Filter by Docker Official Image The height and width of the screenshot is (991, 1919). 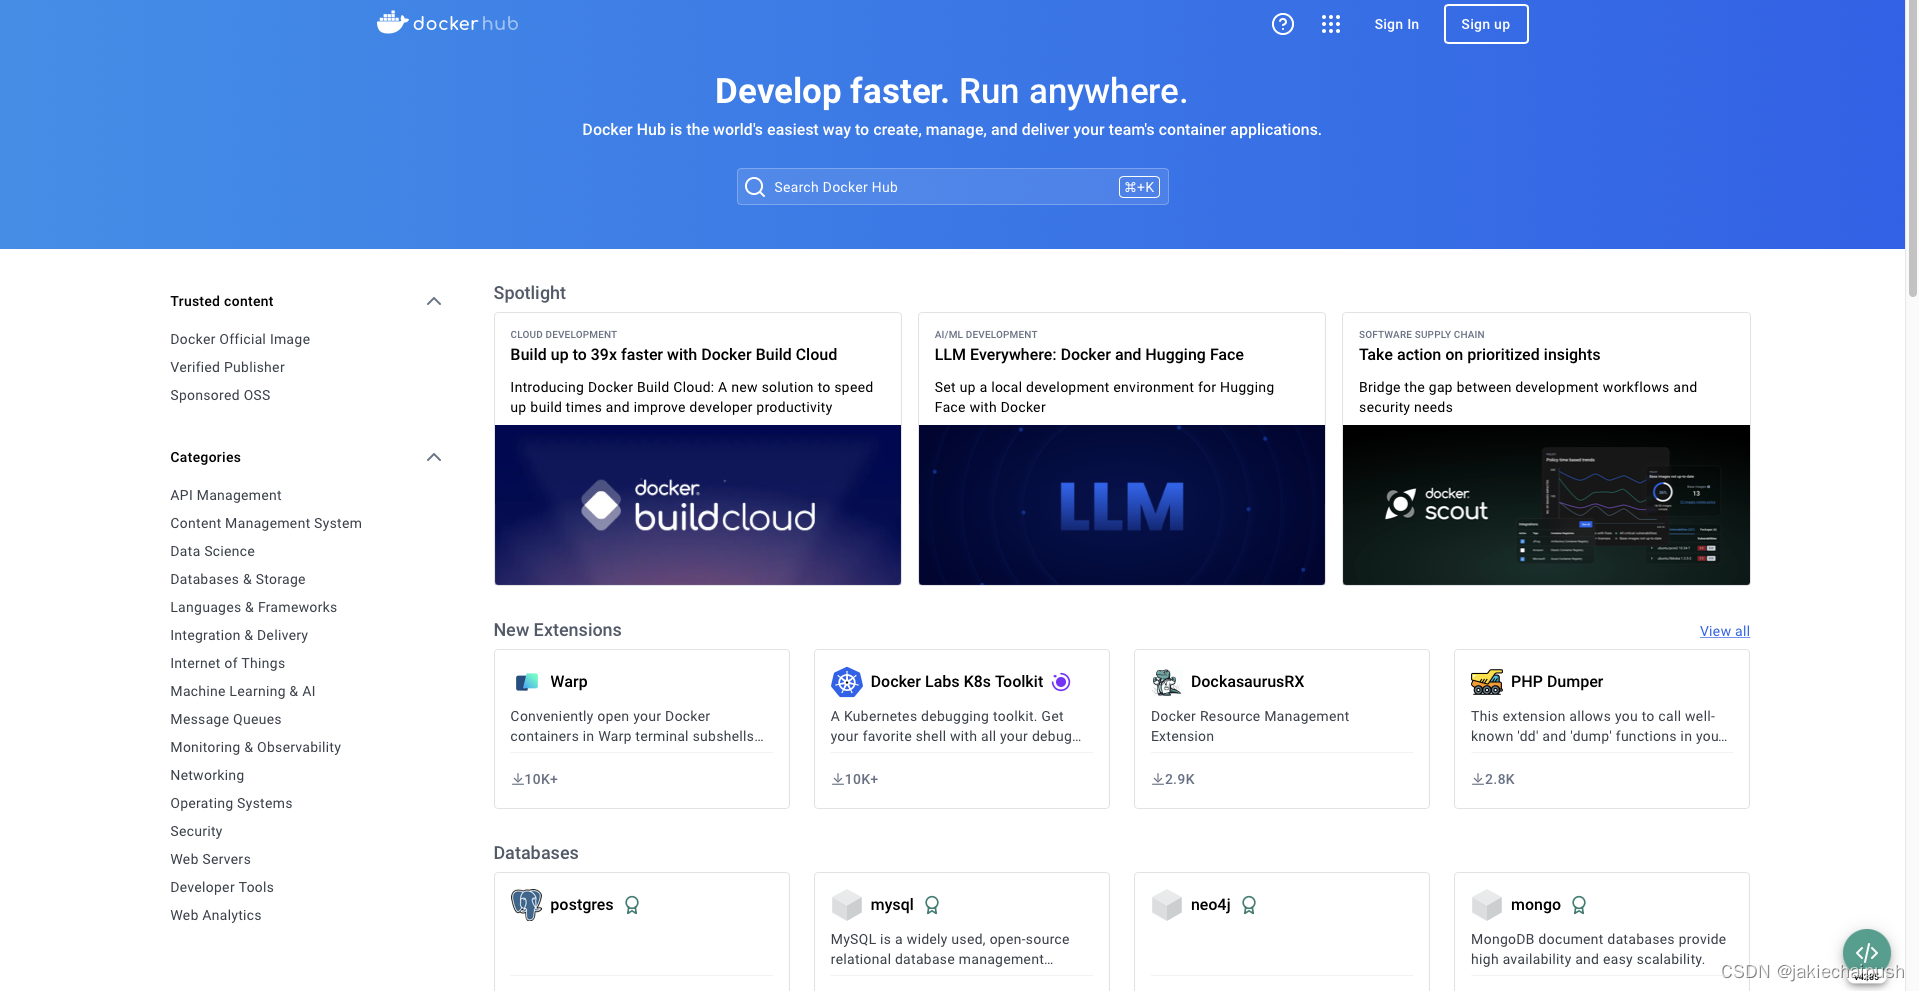240,339
